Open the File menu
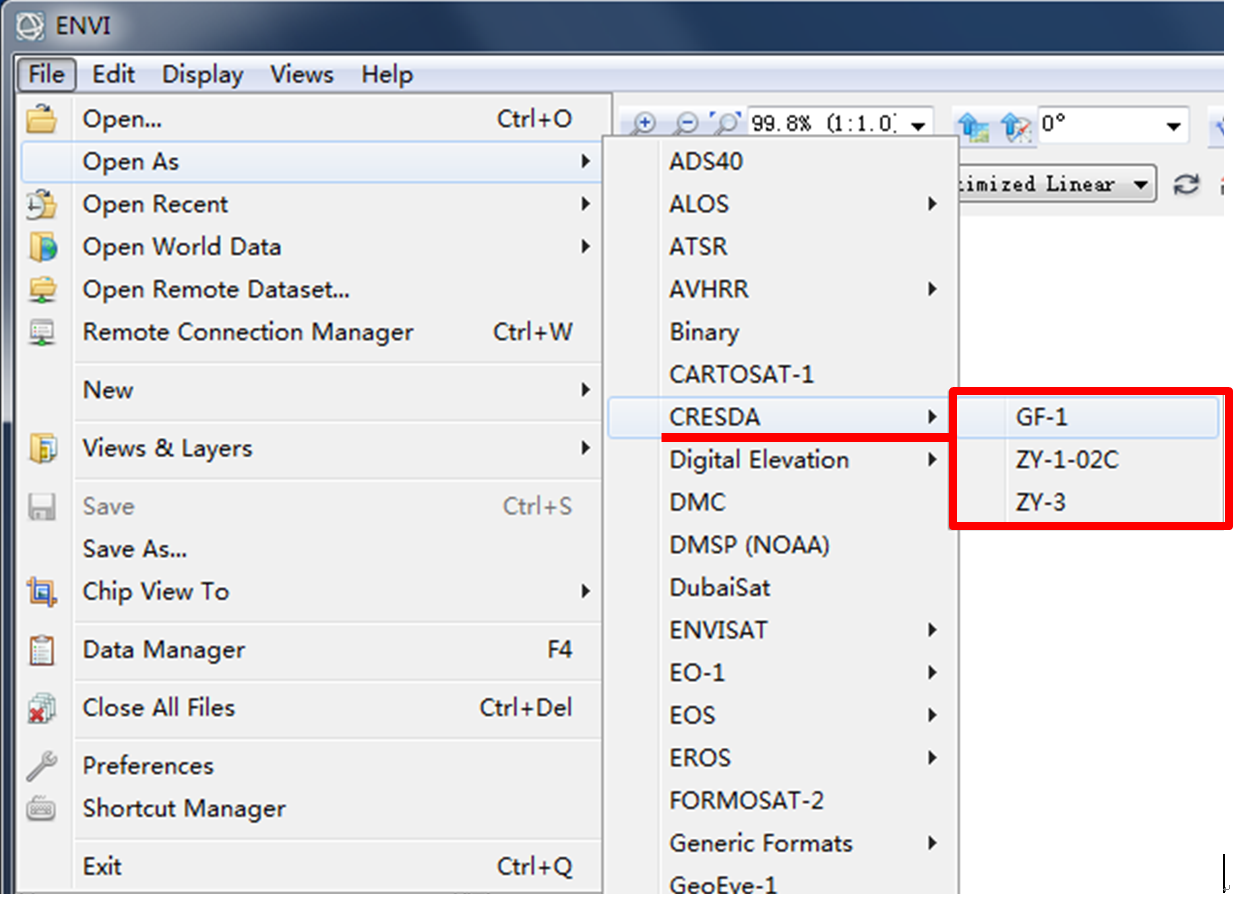This screenshot has height=908, width=1240. pos(46,74)
